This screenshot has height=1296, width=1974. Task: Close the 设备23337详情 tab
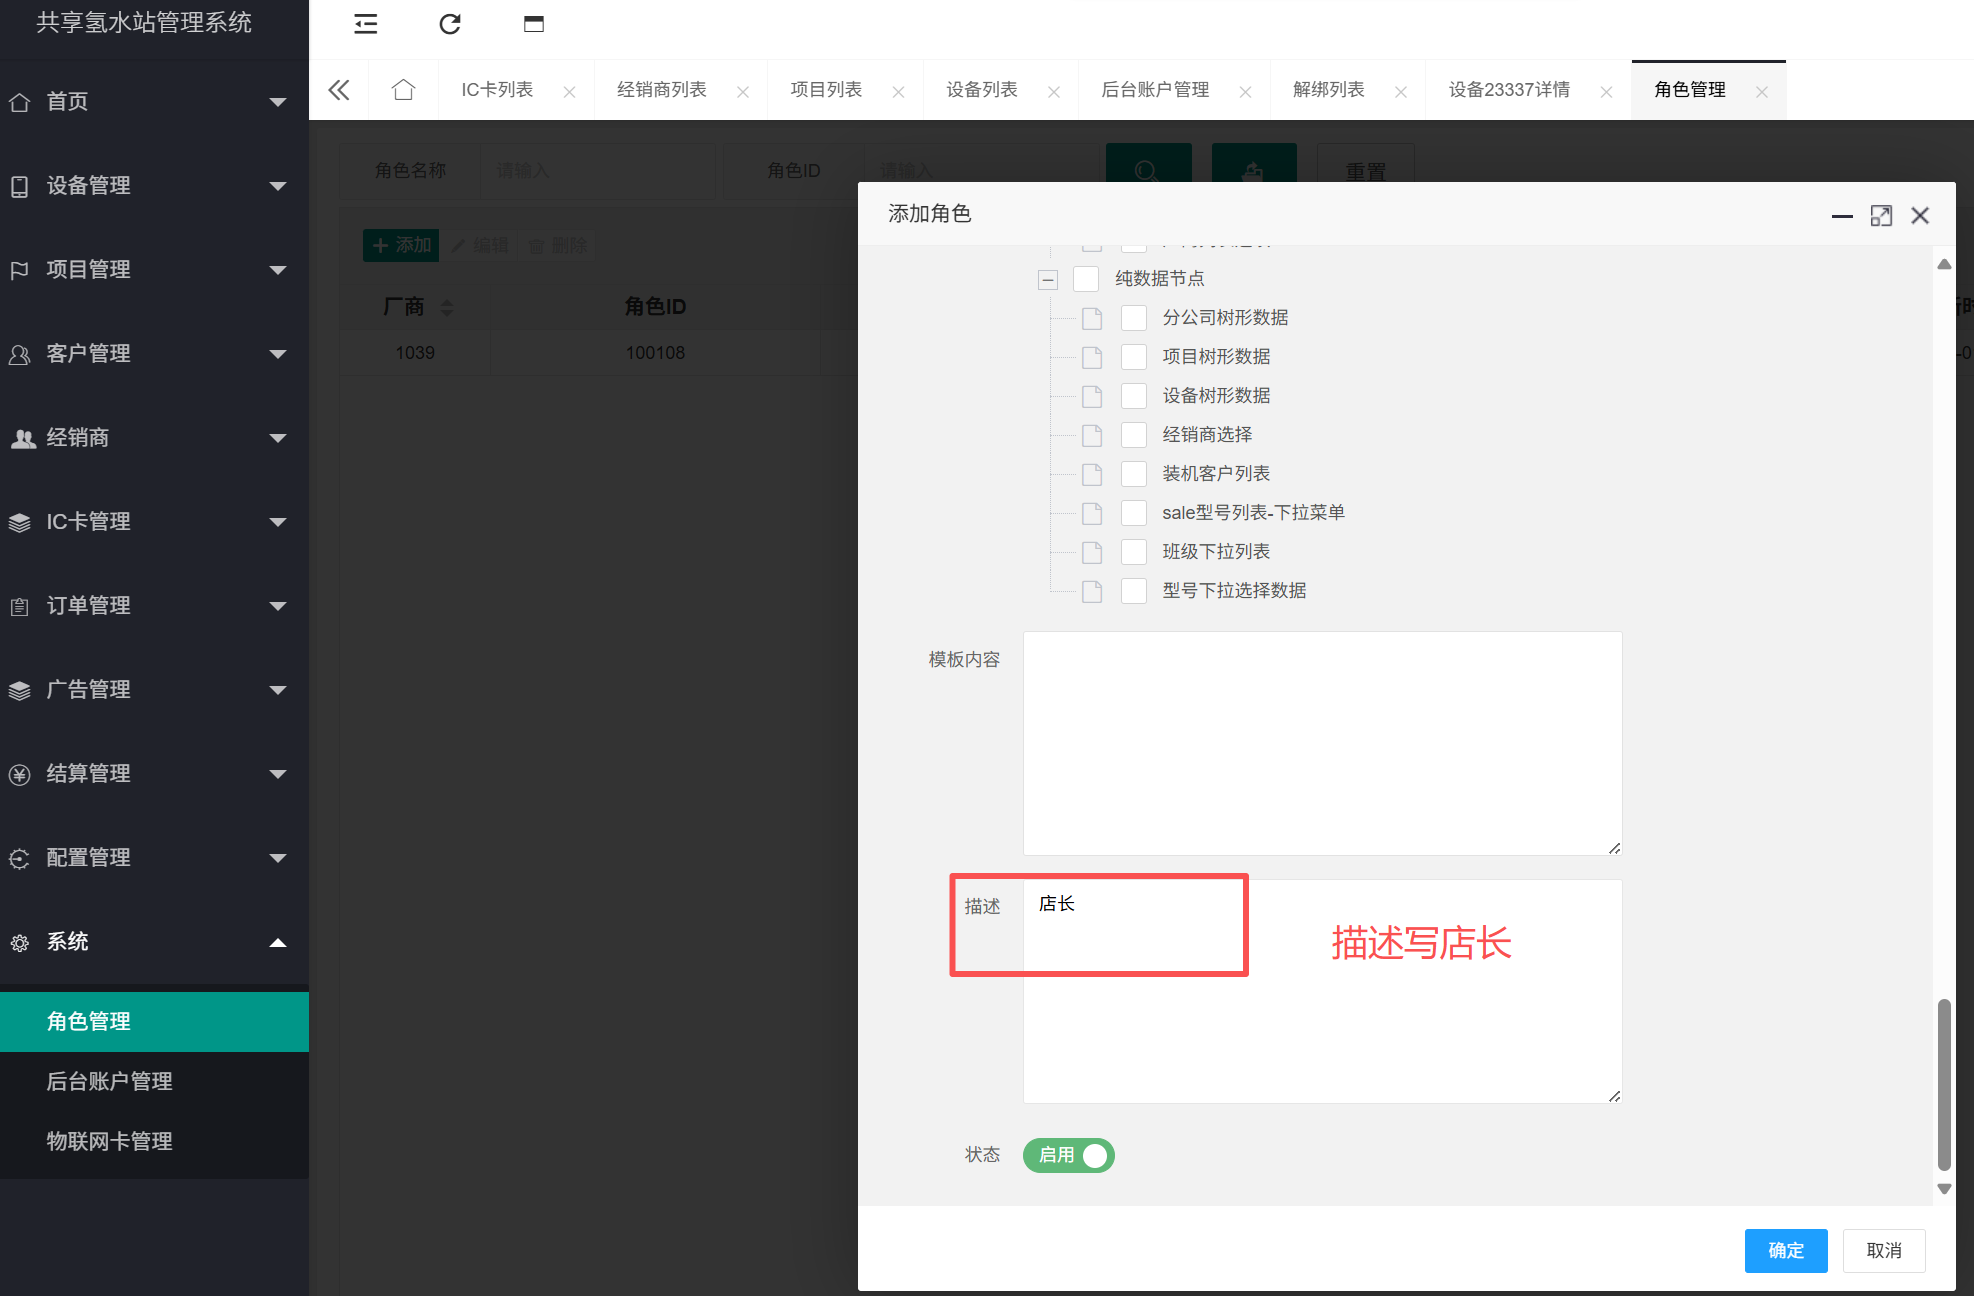coord(1606,92)
